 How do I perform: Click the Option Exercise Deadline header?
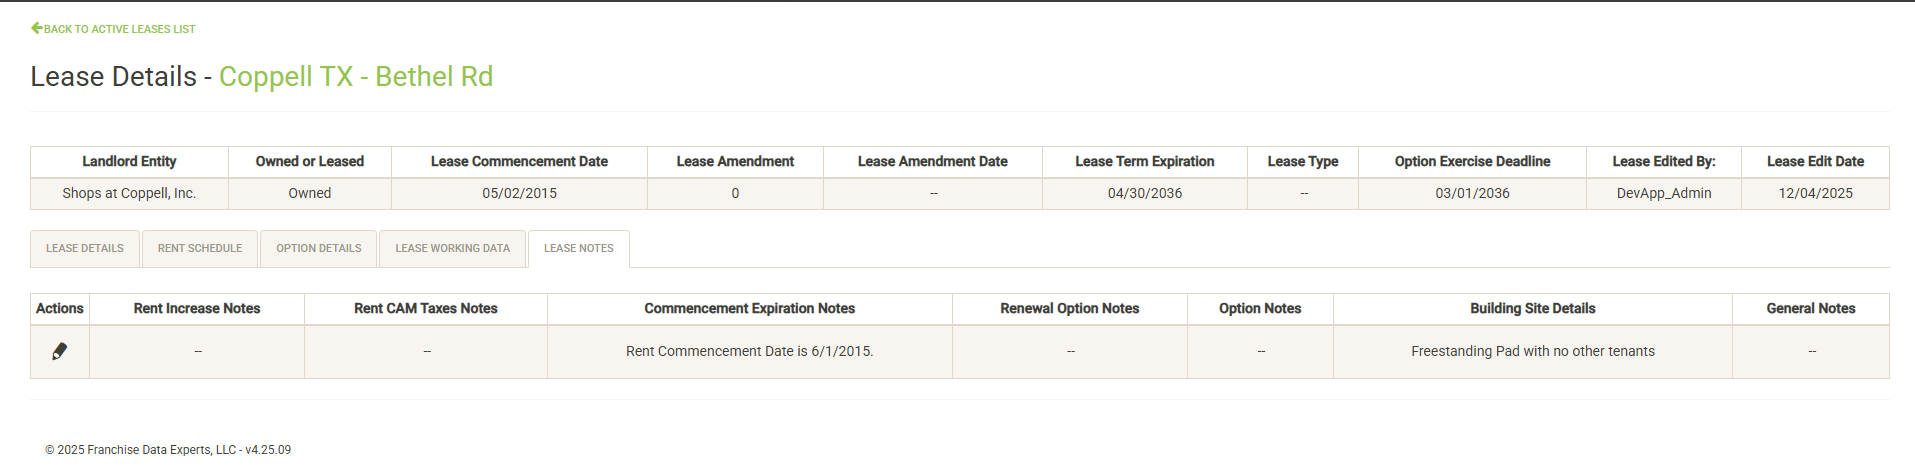[x=1472, y=161]
